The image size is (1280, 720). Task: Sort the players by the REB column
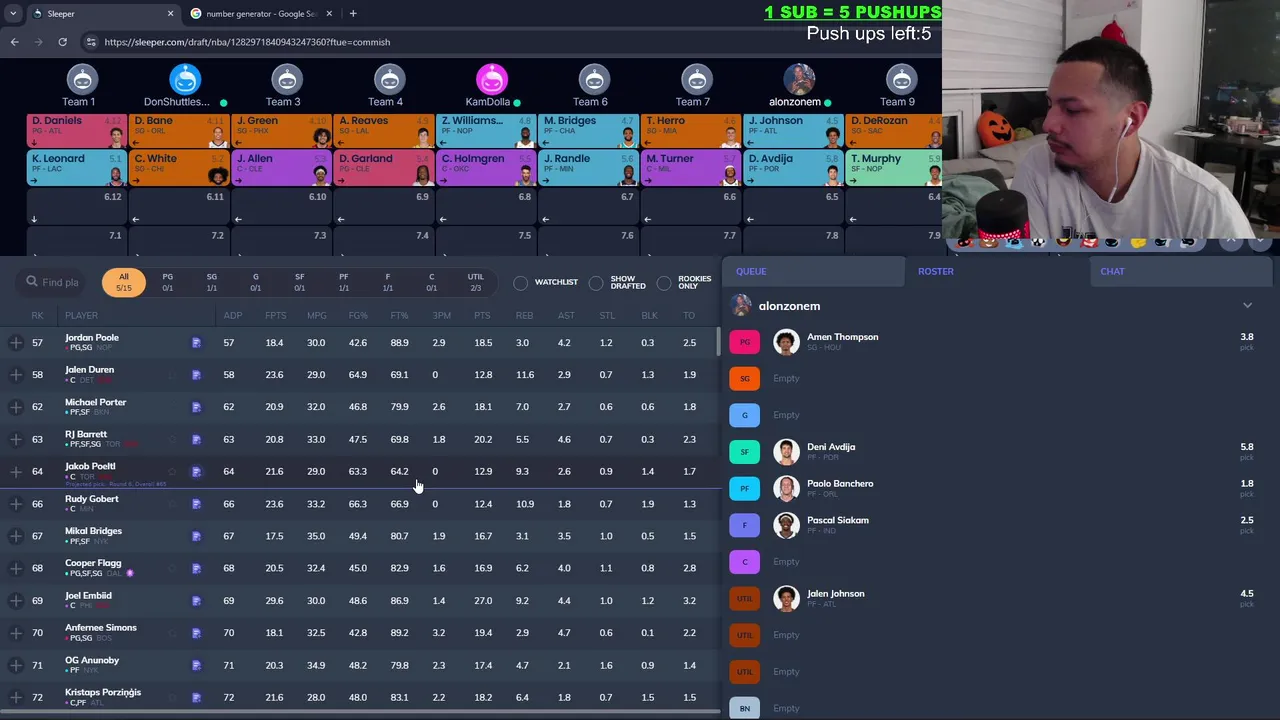[524, 315]
